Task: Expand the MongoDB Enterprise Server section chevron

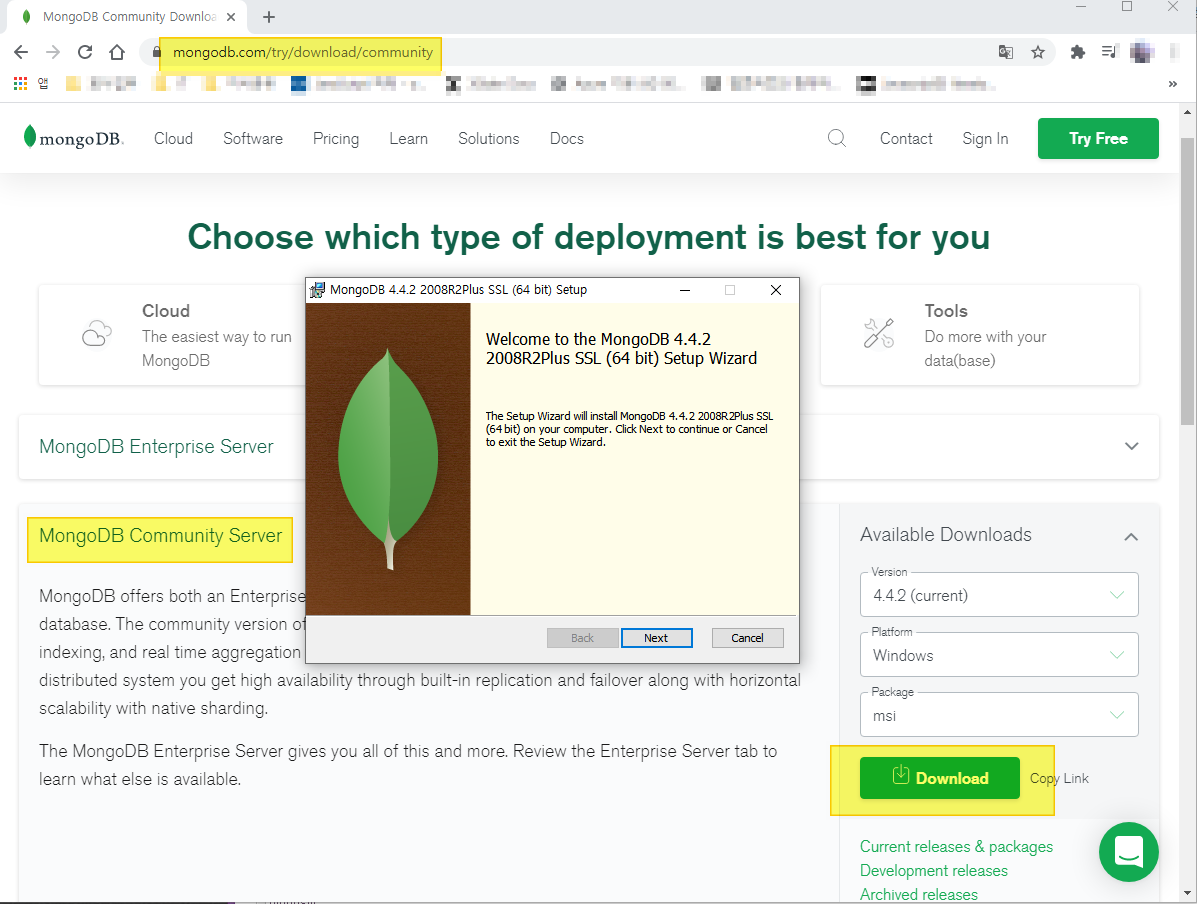Action: pyautogui.click(x=1131, y=446)
